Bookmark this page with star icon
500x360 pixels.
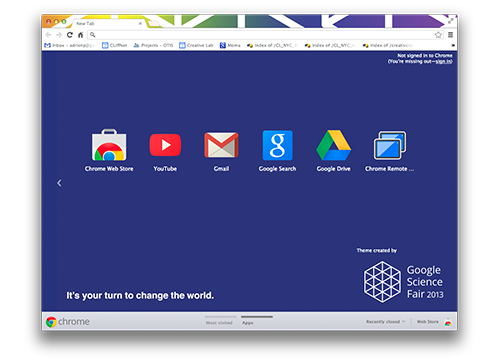[x=438, y=35]
